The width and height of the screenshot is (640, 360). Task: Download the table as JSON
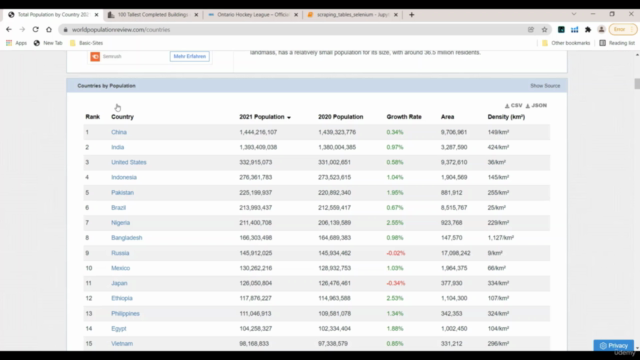536,105
